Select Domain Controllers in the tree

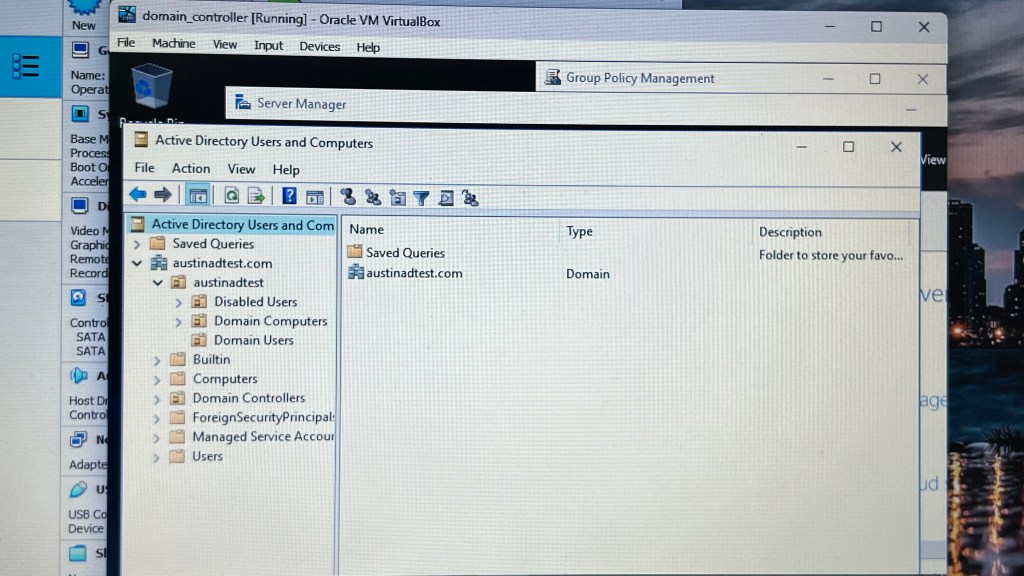point(248,398)
